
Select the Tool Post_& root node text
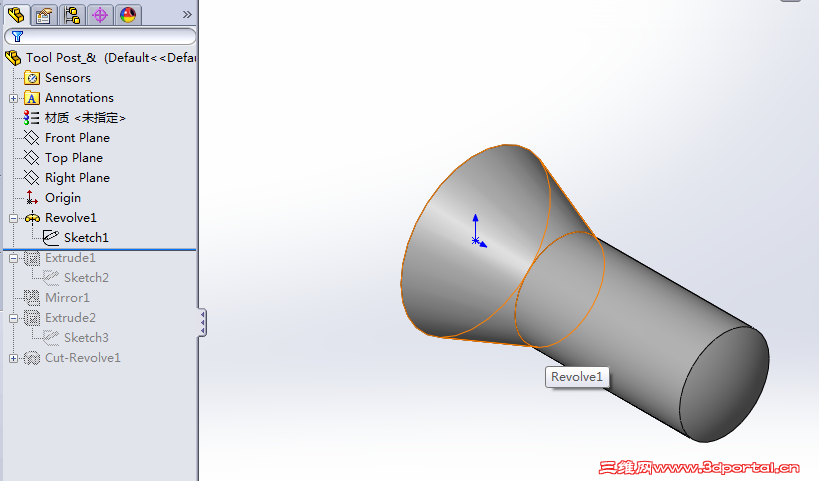[x=111, y=57]
